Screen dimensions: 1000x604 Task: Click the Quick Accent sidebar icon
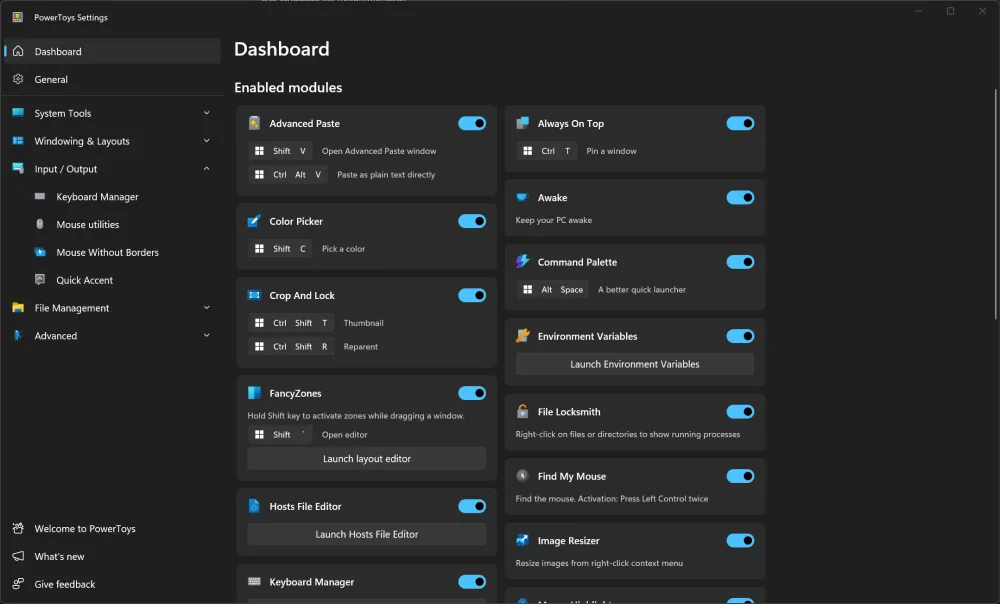point(40,279)
